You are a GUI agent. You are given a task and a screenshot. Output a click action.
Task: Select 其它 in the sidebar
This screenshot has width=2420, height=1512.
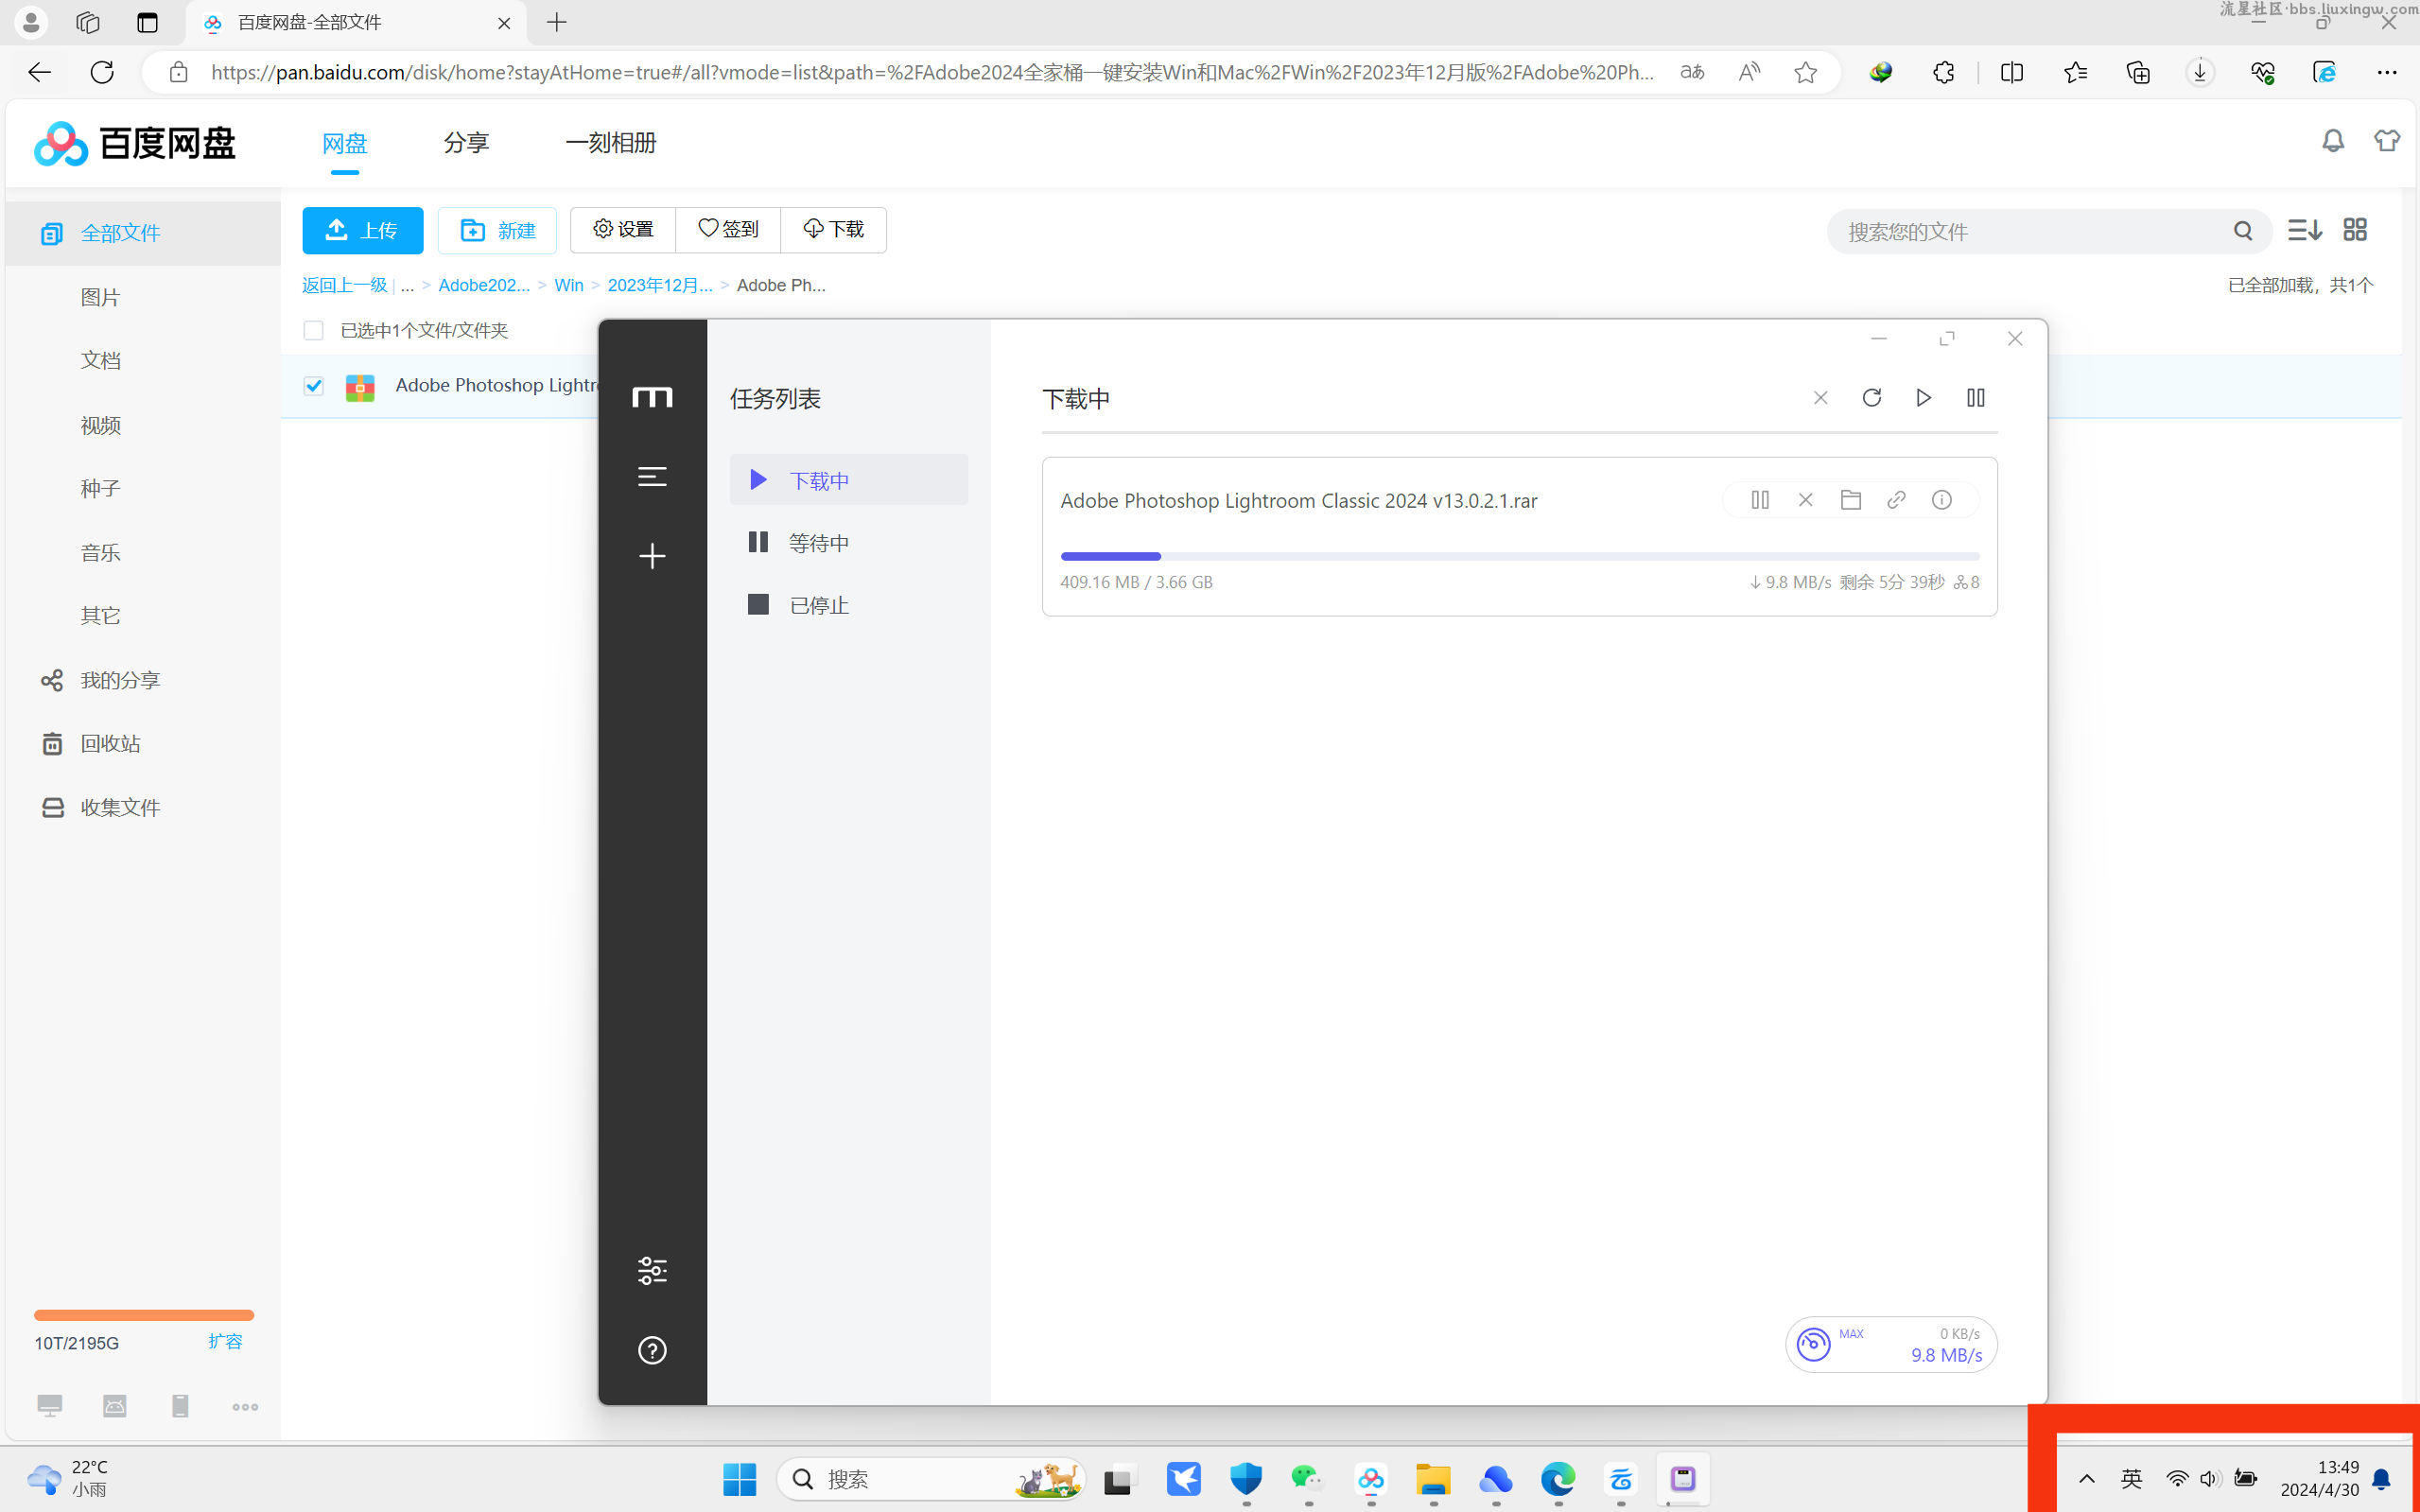click(x=100, y=615)
